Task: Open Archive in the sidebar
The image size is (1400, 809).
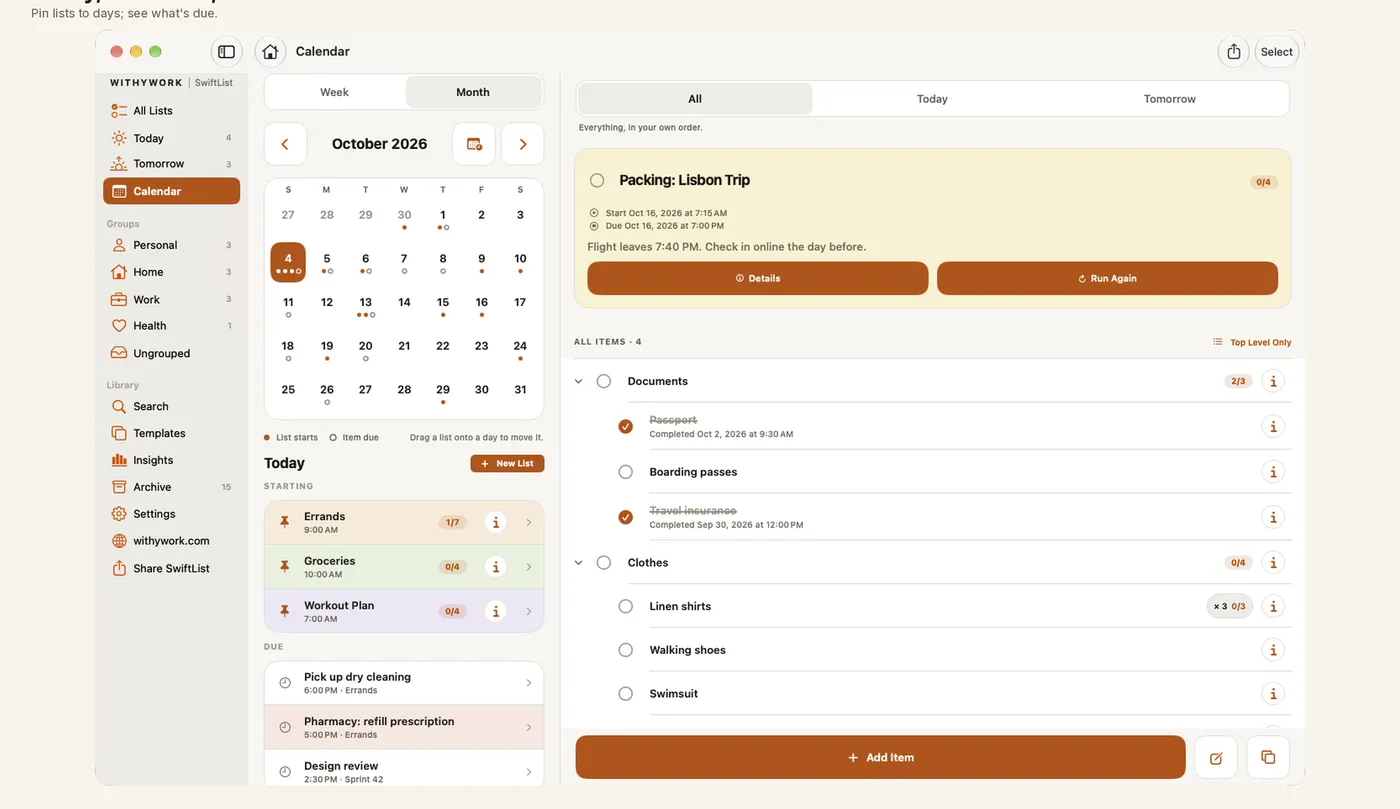Action: coord(171,487)
